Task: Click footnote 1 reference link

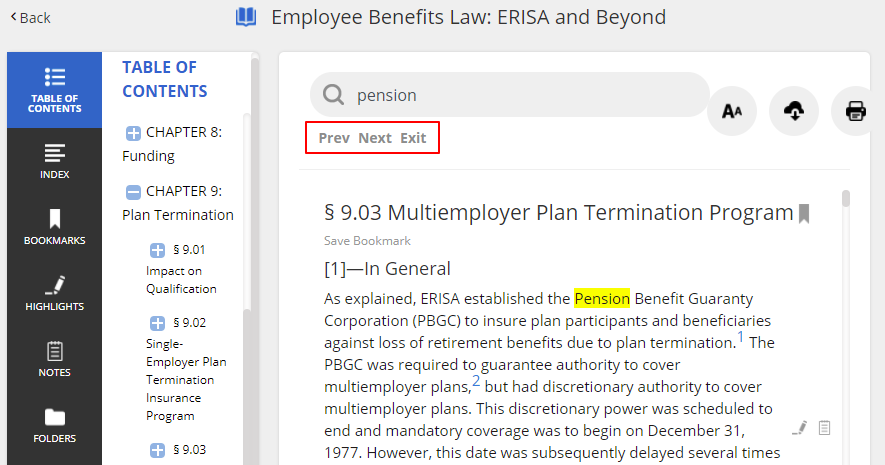Action: click(741, 338)
